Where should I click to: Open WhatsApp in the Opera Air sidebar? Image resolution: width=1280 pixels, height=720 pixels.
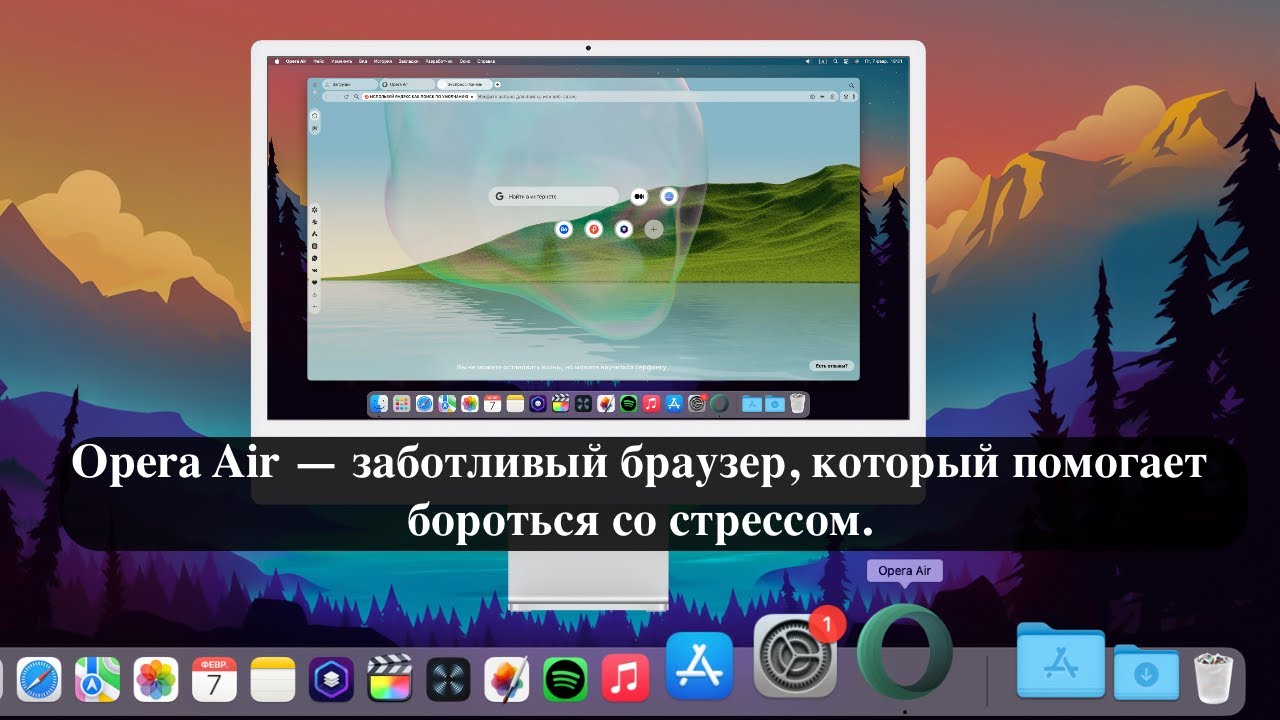tap(314, 258)
